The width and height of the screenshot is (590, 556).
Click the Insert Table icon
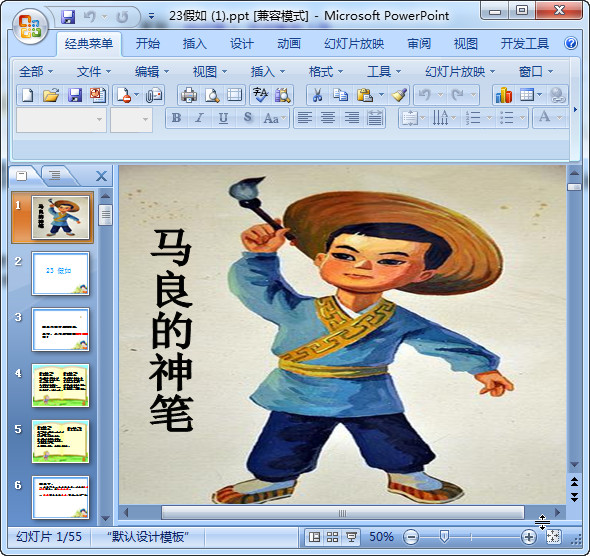coord(527,95)
